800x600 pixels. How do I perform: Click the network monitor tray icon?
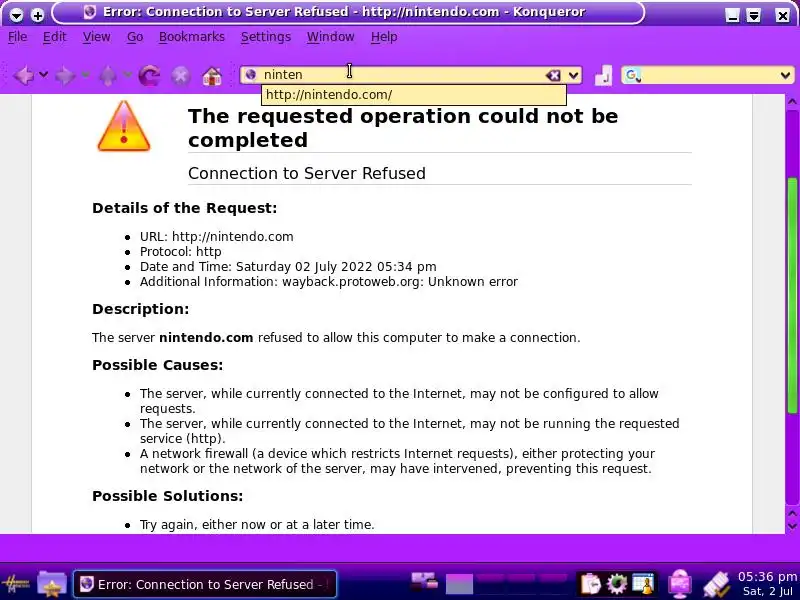pos(680,584)
